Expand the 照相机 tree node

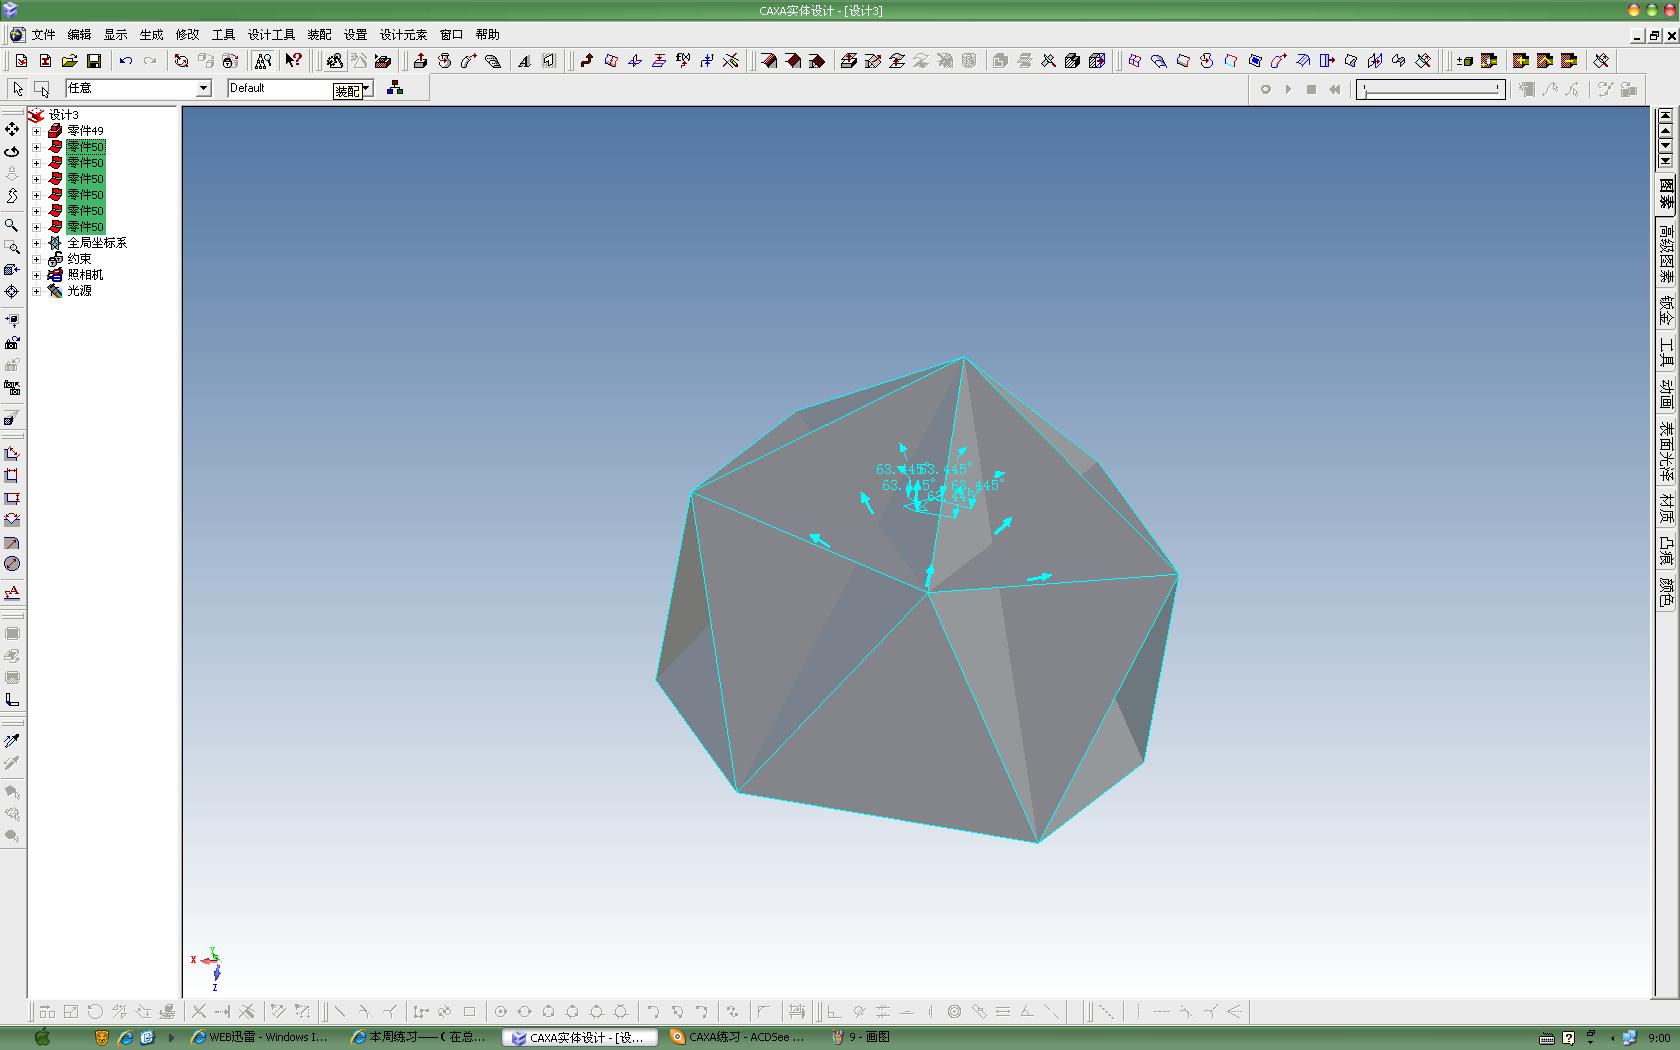click(x=37, y=275)
